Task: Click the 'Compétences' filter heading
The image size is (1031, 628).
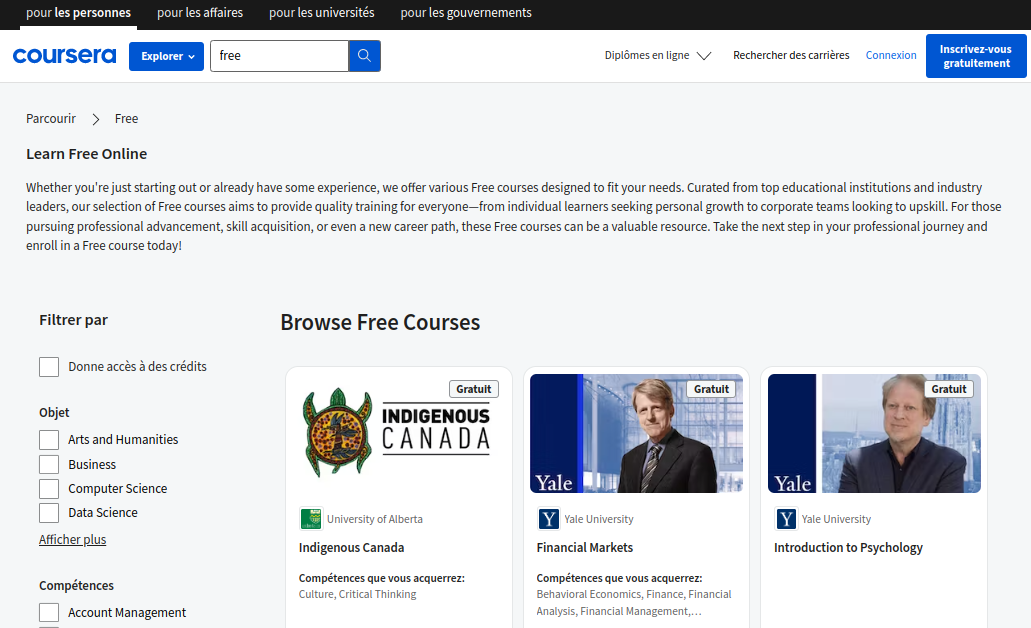Action: coord(76,586)
